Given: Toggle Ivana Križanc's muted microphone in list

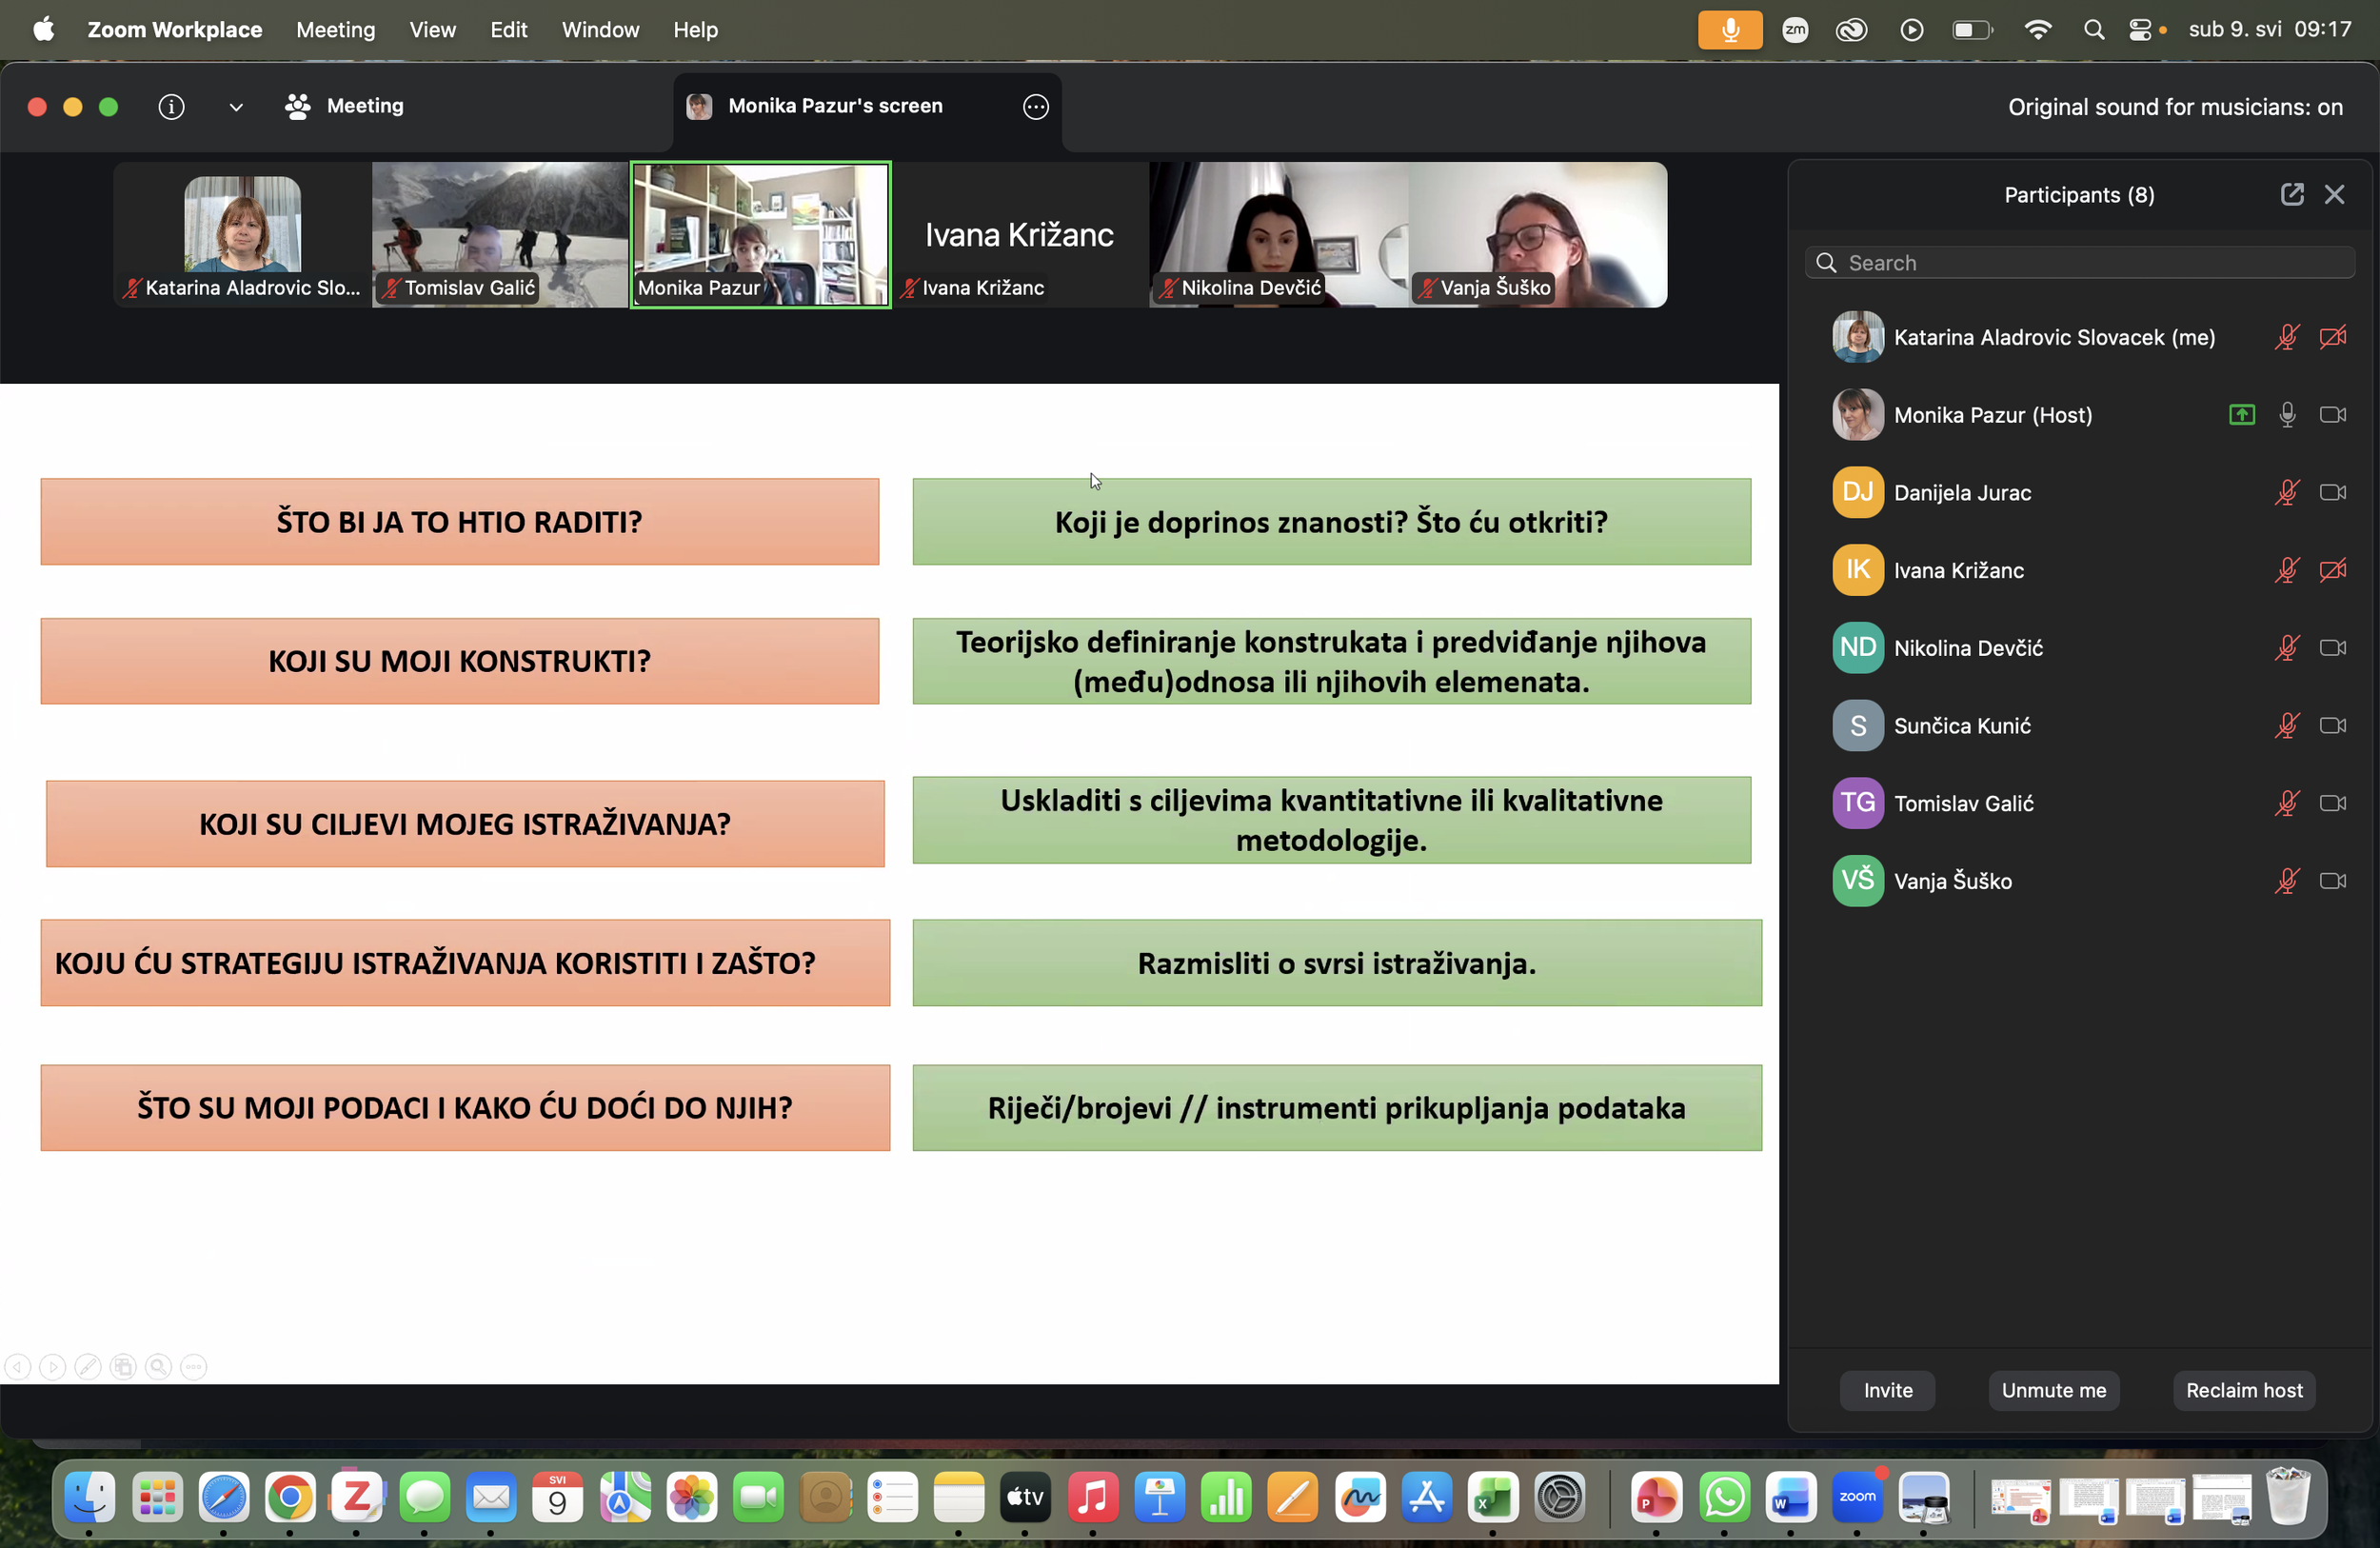Looking at the screenshot, I should point(2287,570).
